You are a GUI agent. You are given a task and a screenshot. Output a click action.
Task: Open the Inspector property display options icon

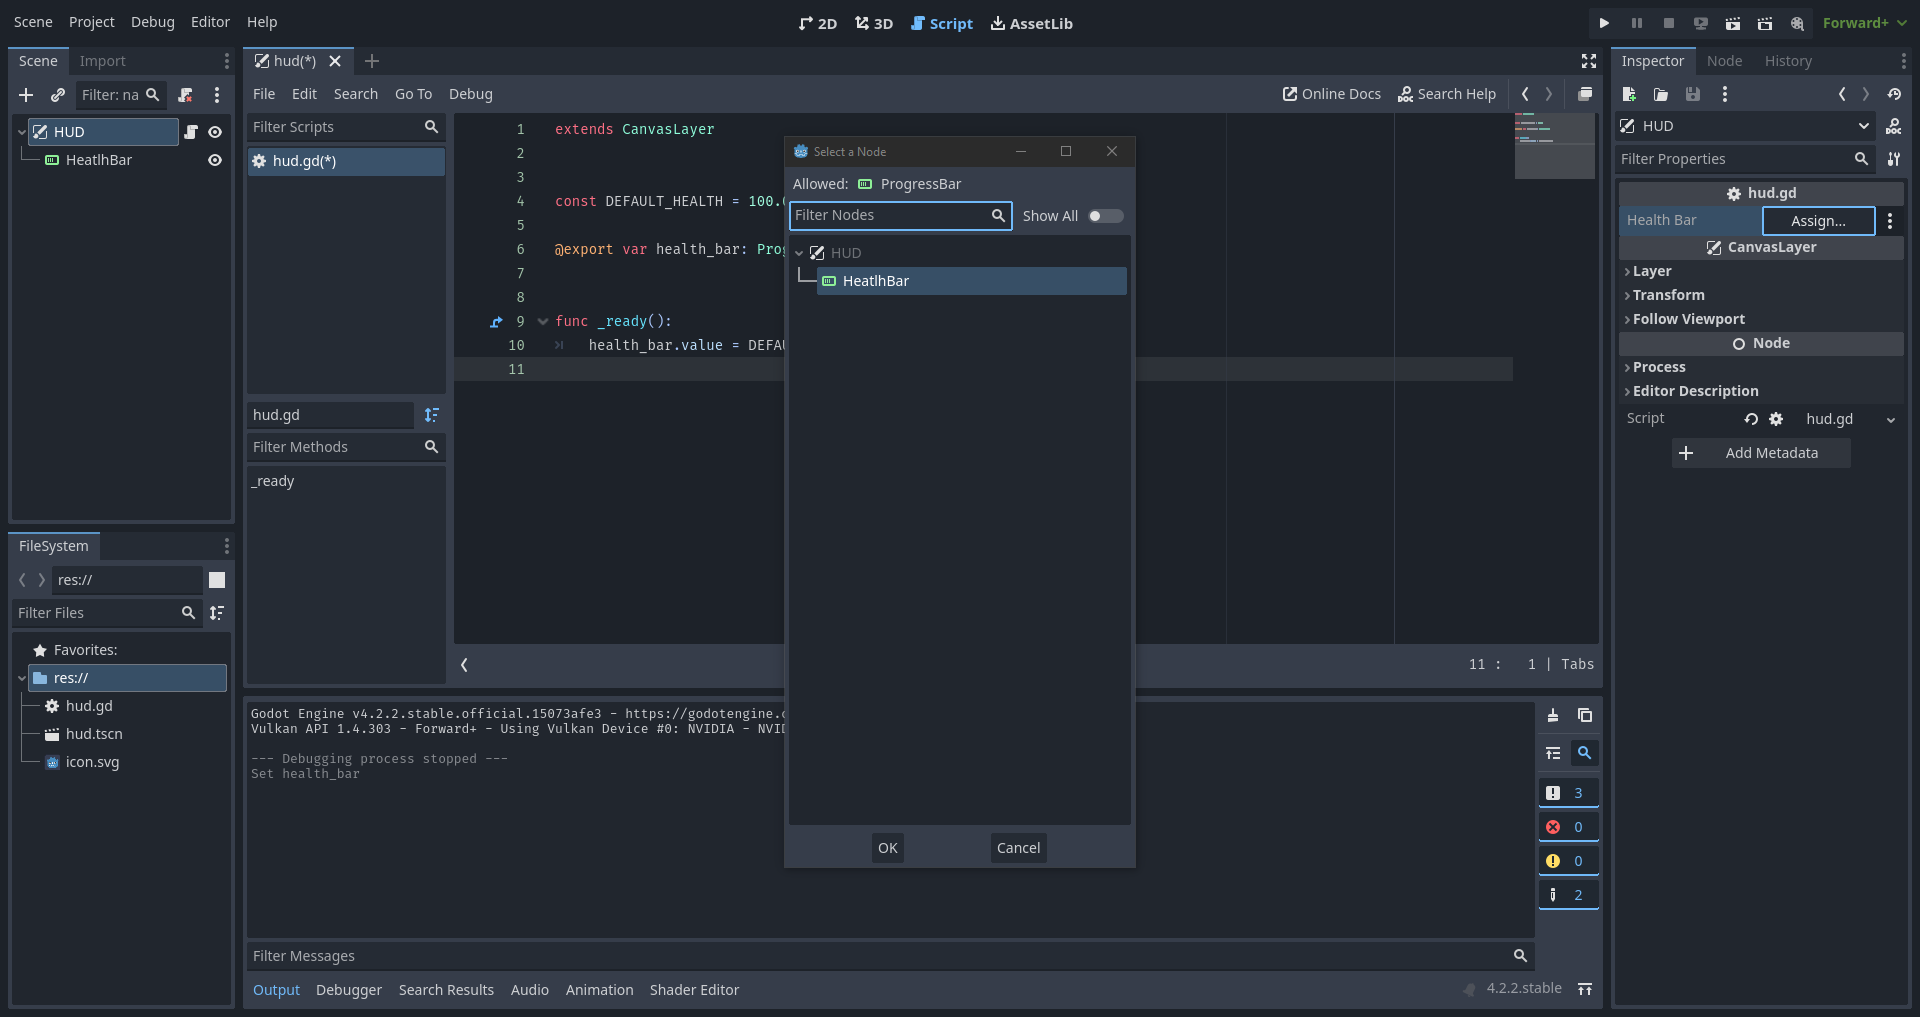coord(1894,159)
